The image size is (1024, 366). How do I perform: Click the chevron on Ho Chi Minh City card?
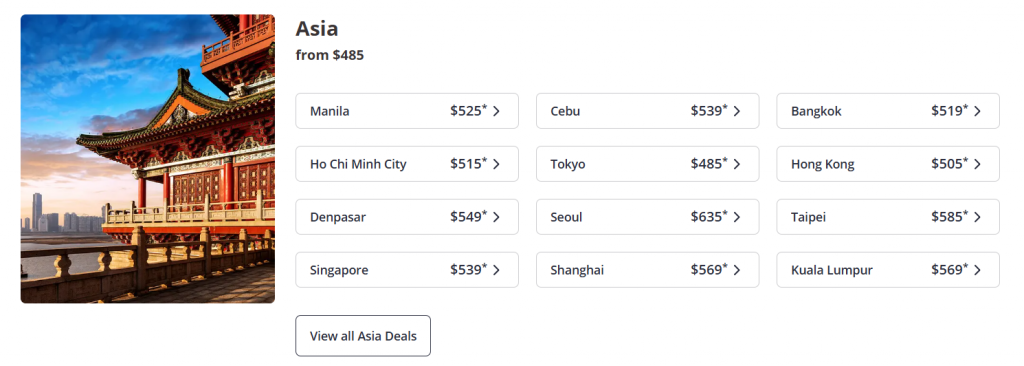pos(496,164)
